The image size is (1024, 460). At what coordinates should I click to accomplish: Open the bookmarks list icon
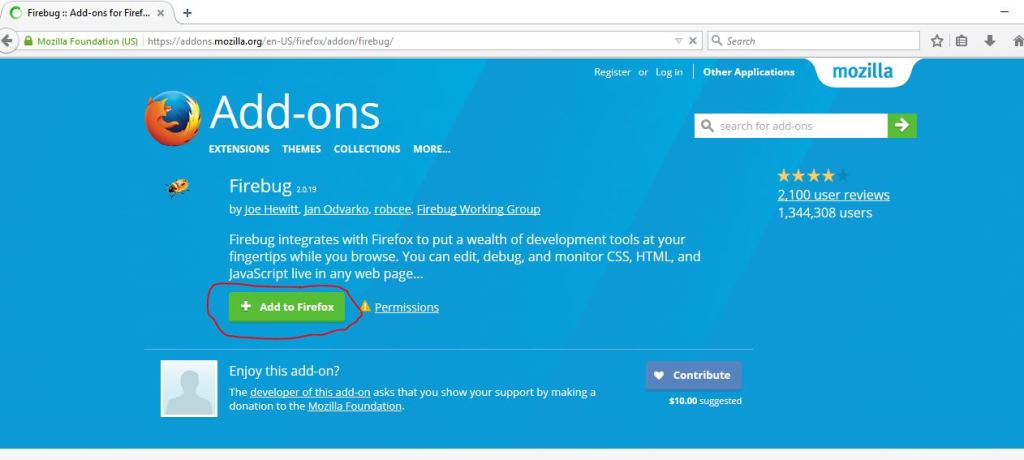961,41
